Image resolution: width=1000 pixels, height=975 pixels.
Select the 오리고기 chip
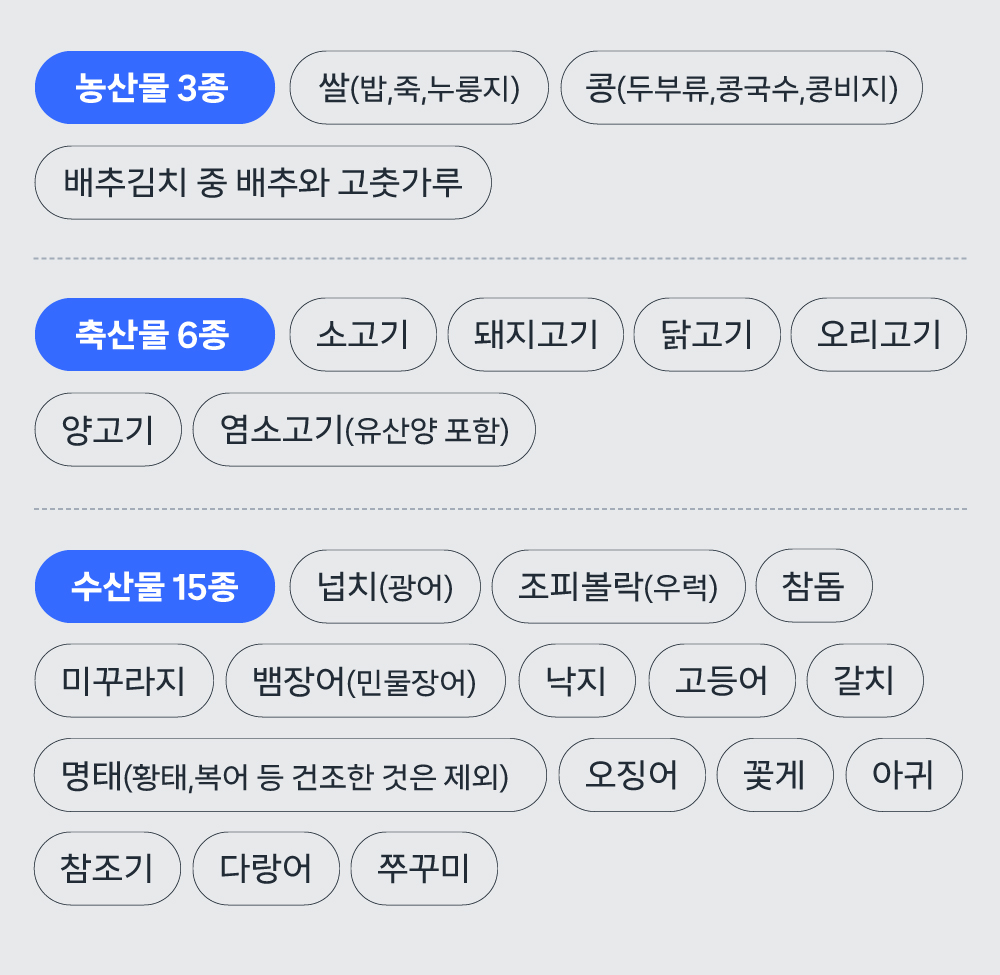click(878, 334)
